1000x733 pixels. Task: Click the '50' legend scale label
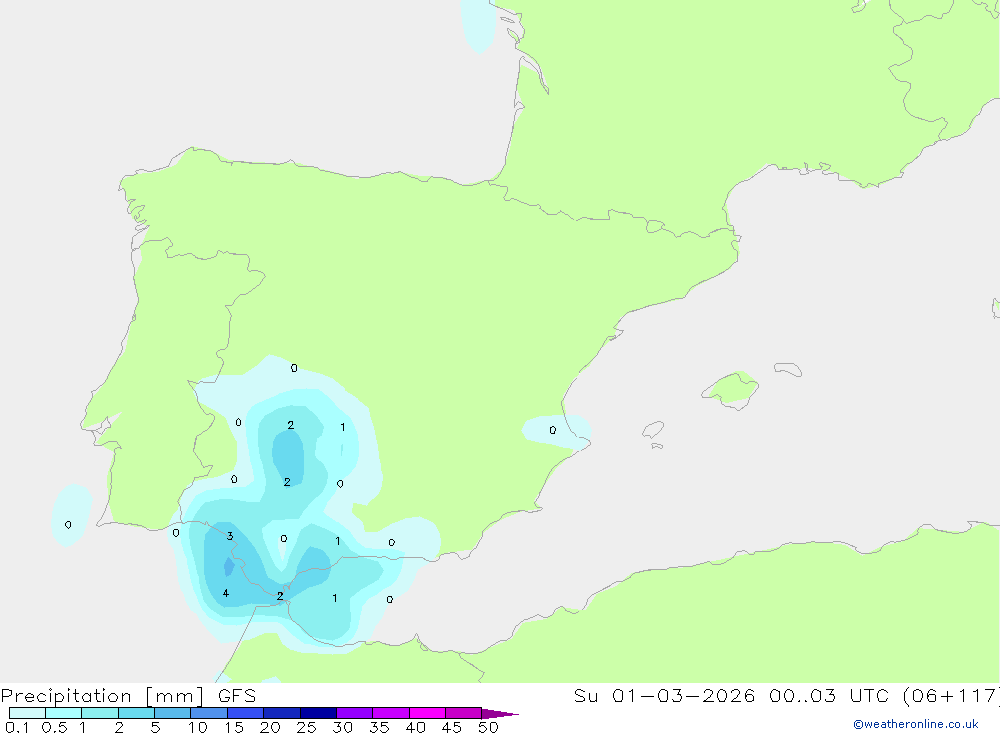(x=488, y=727)
